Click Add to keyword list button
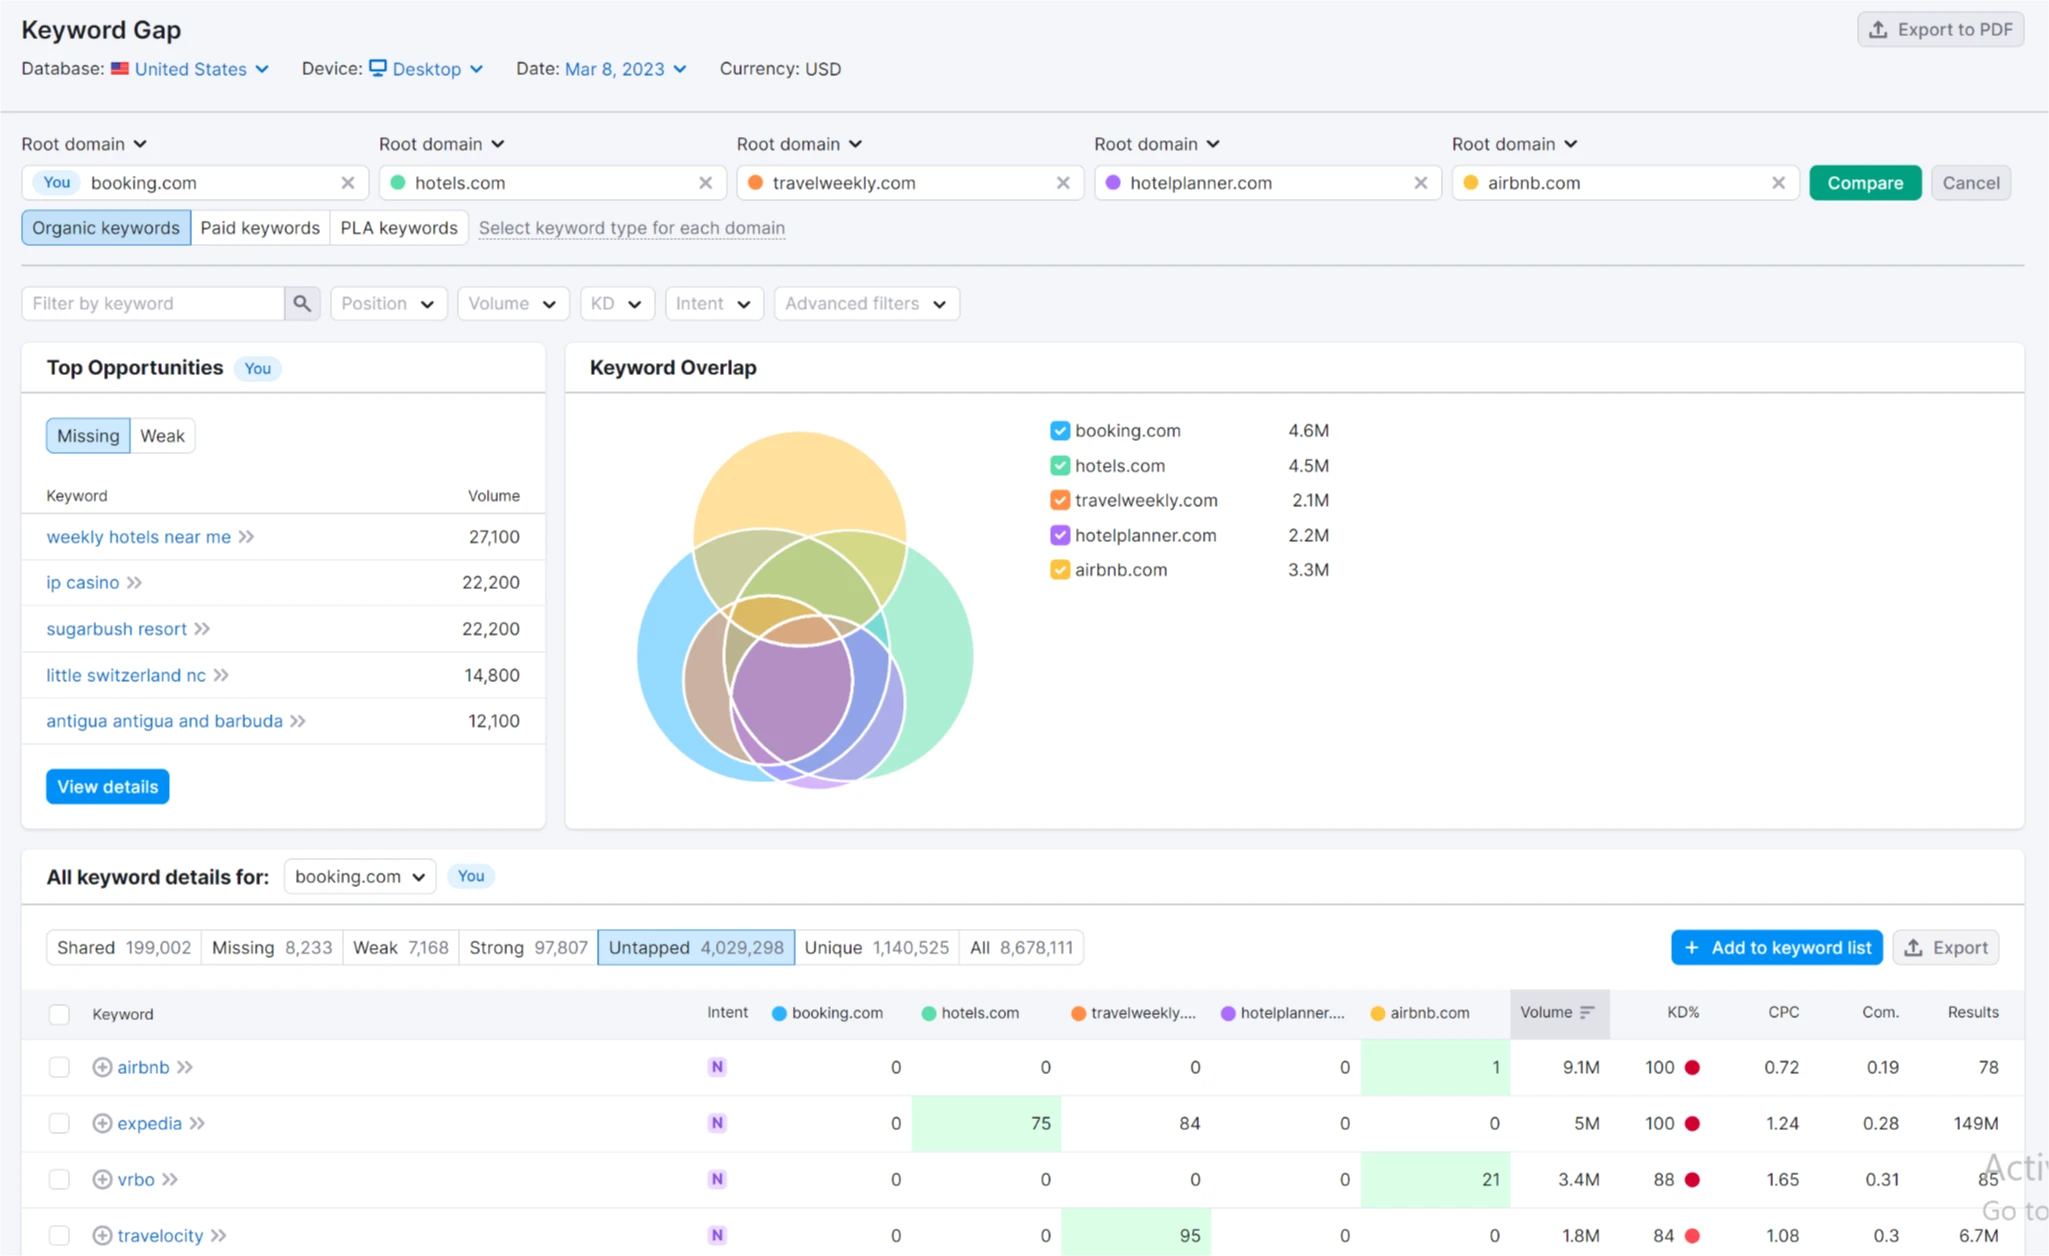 point(1777,947)
